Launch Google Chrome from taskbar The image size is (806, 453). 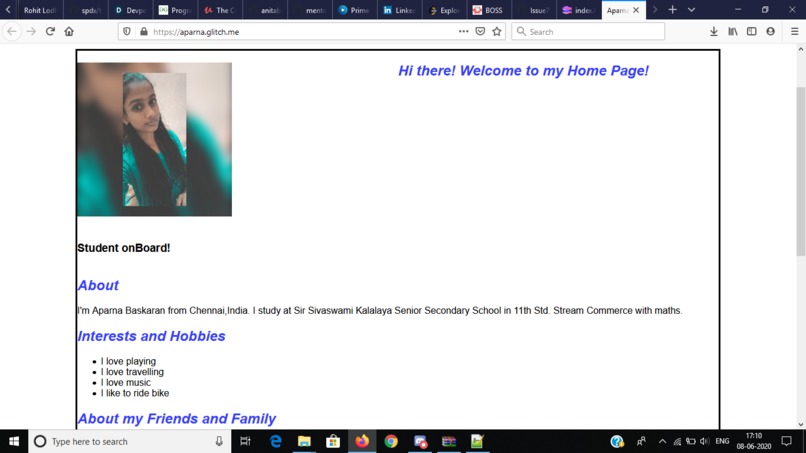tap(391, 441)
